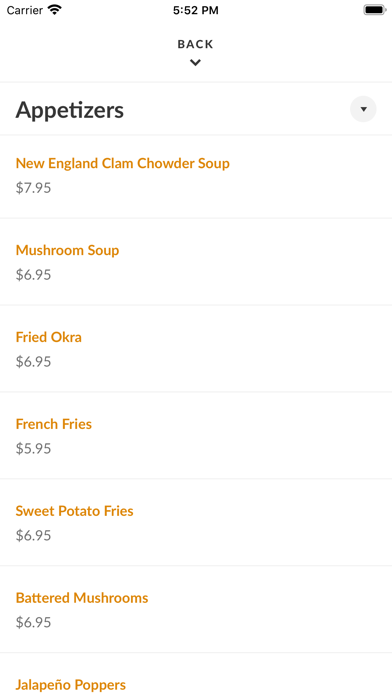Image resolution: width=392 pixels, height=696 pixels.
Task: Click the Wi-Fi icon in status bar
Action: [55, 10]
